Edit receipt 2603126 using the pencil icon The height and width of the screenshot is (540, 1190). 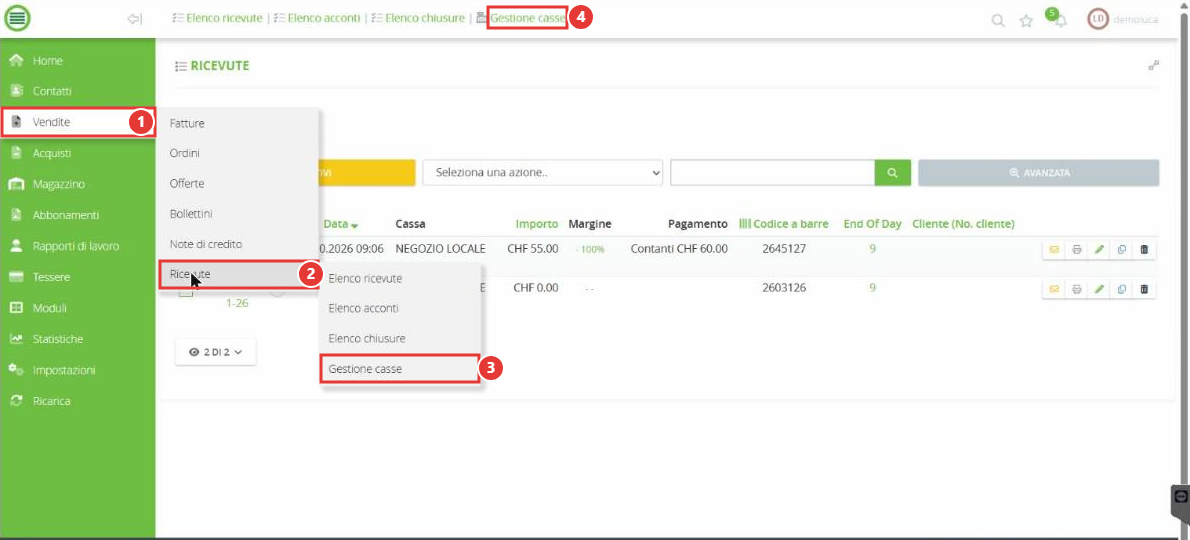[1099, 288]
